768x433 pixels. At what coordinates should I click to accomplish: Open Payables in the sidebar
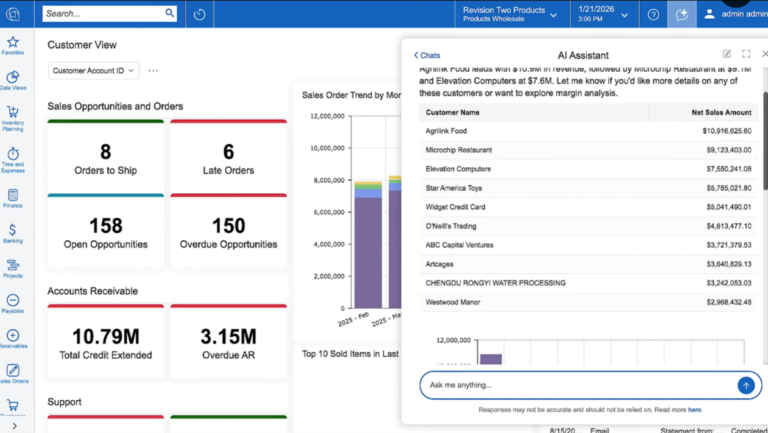point(13,304)
